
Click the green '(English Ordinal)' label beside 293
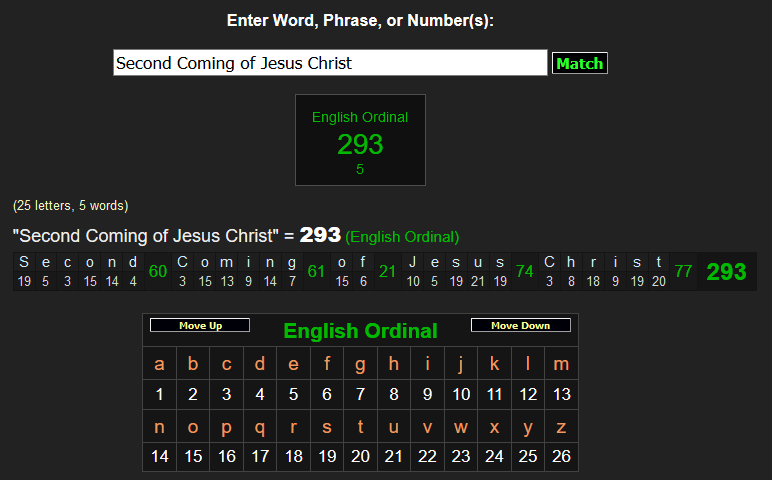point(402,237)
